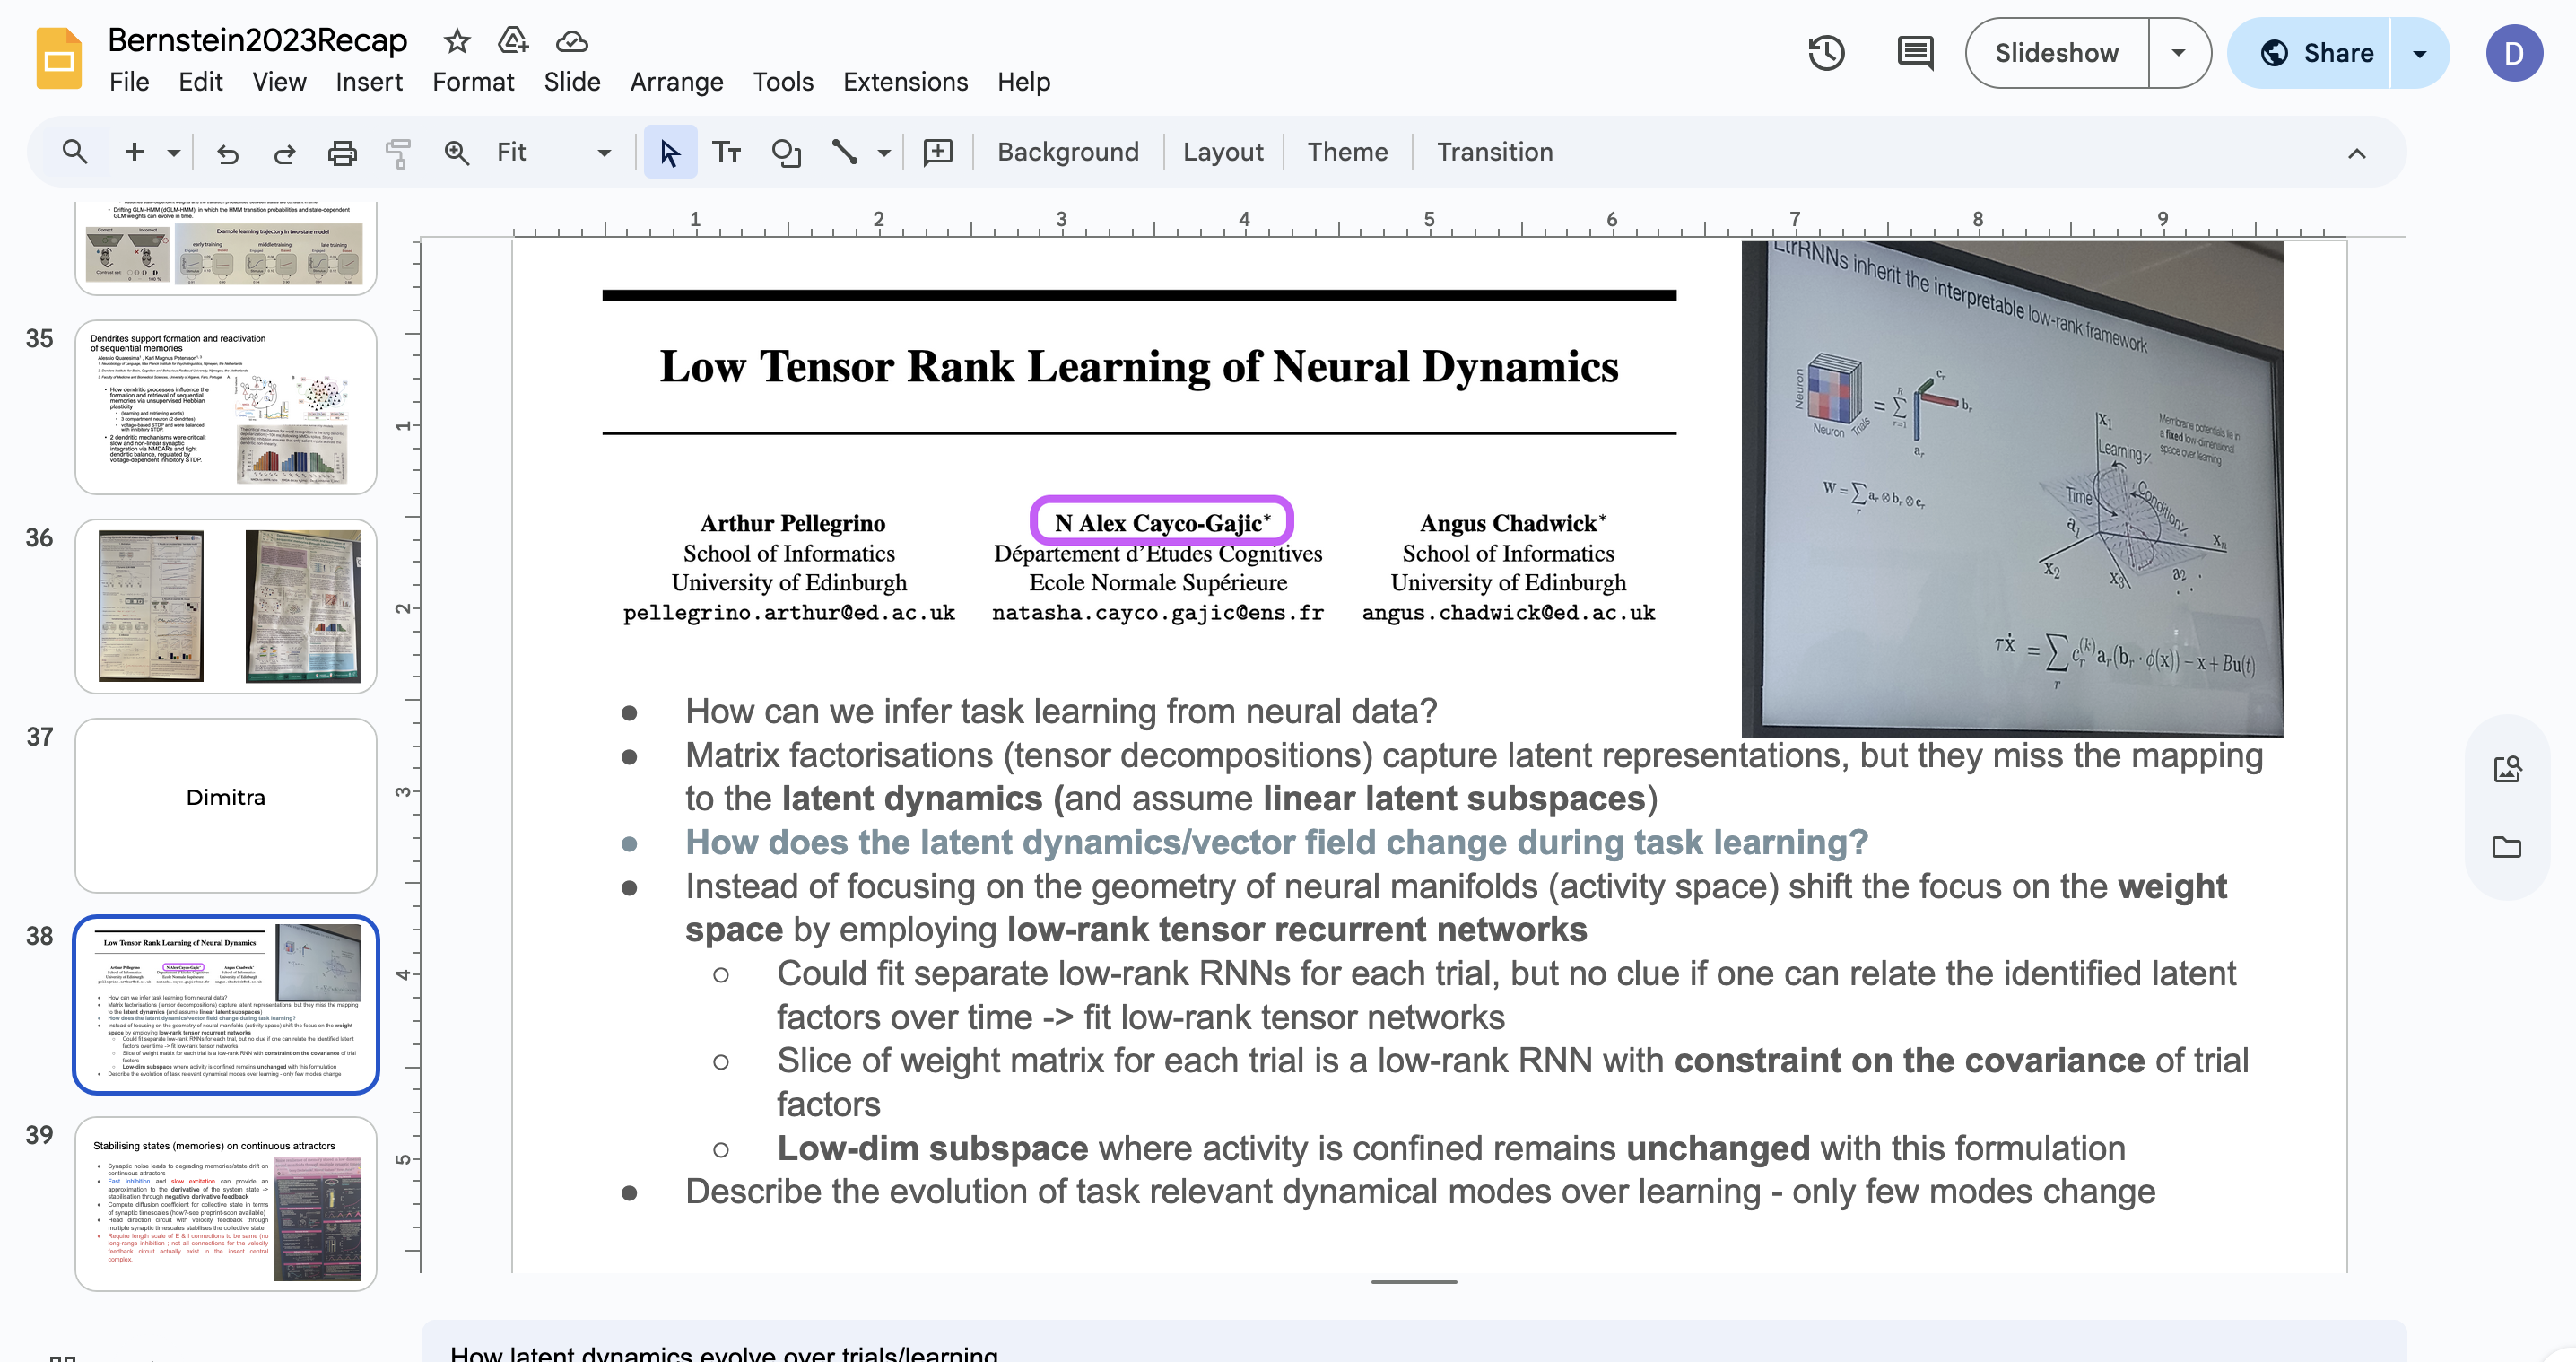Image resolution: width=2576 pixels, height=1362 pixels.
Task: Expand the Fit zoom dropdown
Action: (604, 153)
